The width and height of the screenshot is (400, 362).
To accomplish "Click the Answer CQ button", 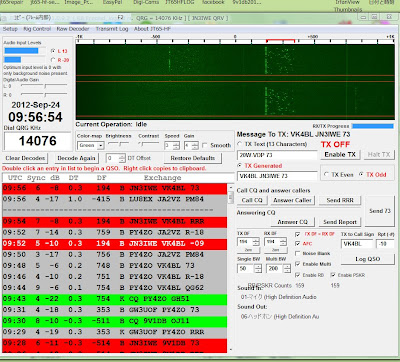I will (292, 222).
